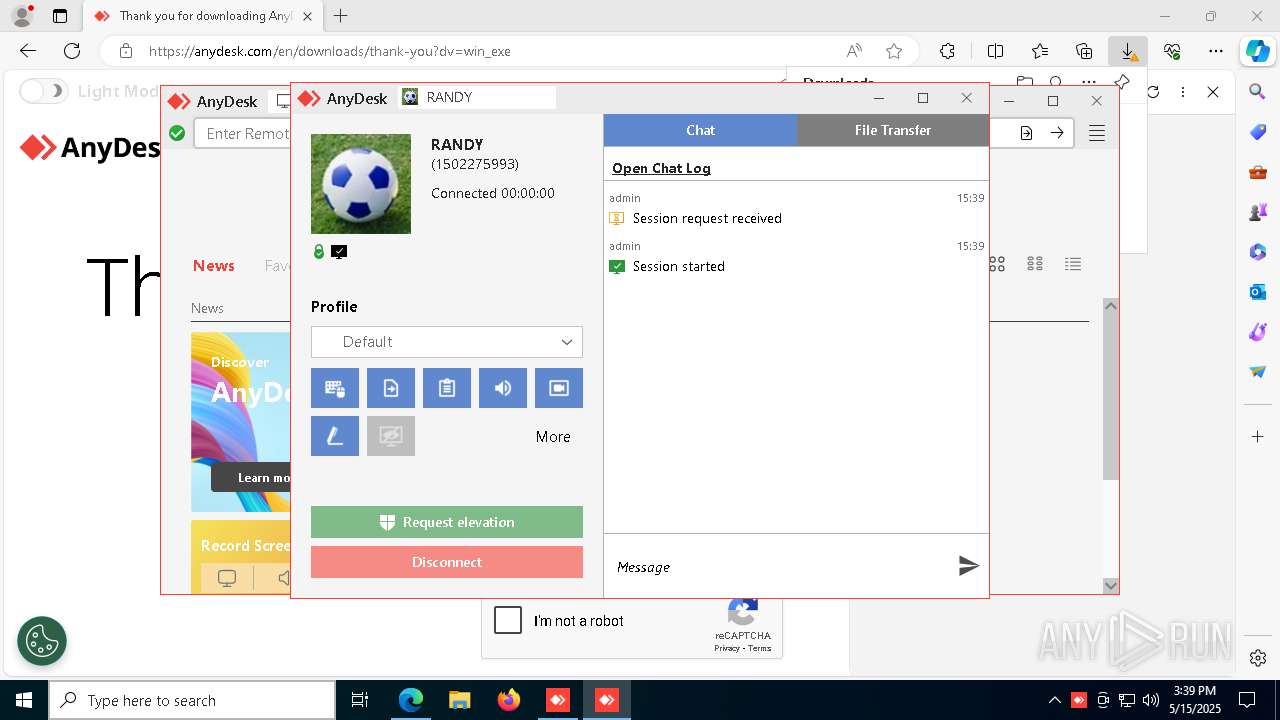The height and width of the screenshot is (720, 1280).
Task: Switch AnyDesk view to list layout
Action: (1073, 264)
